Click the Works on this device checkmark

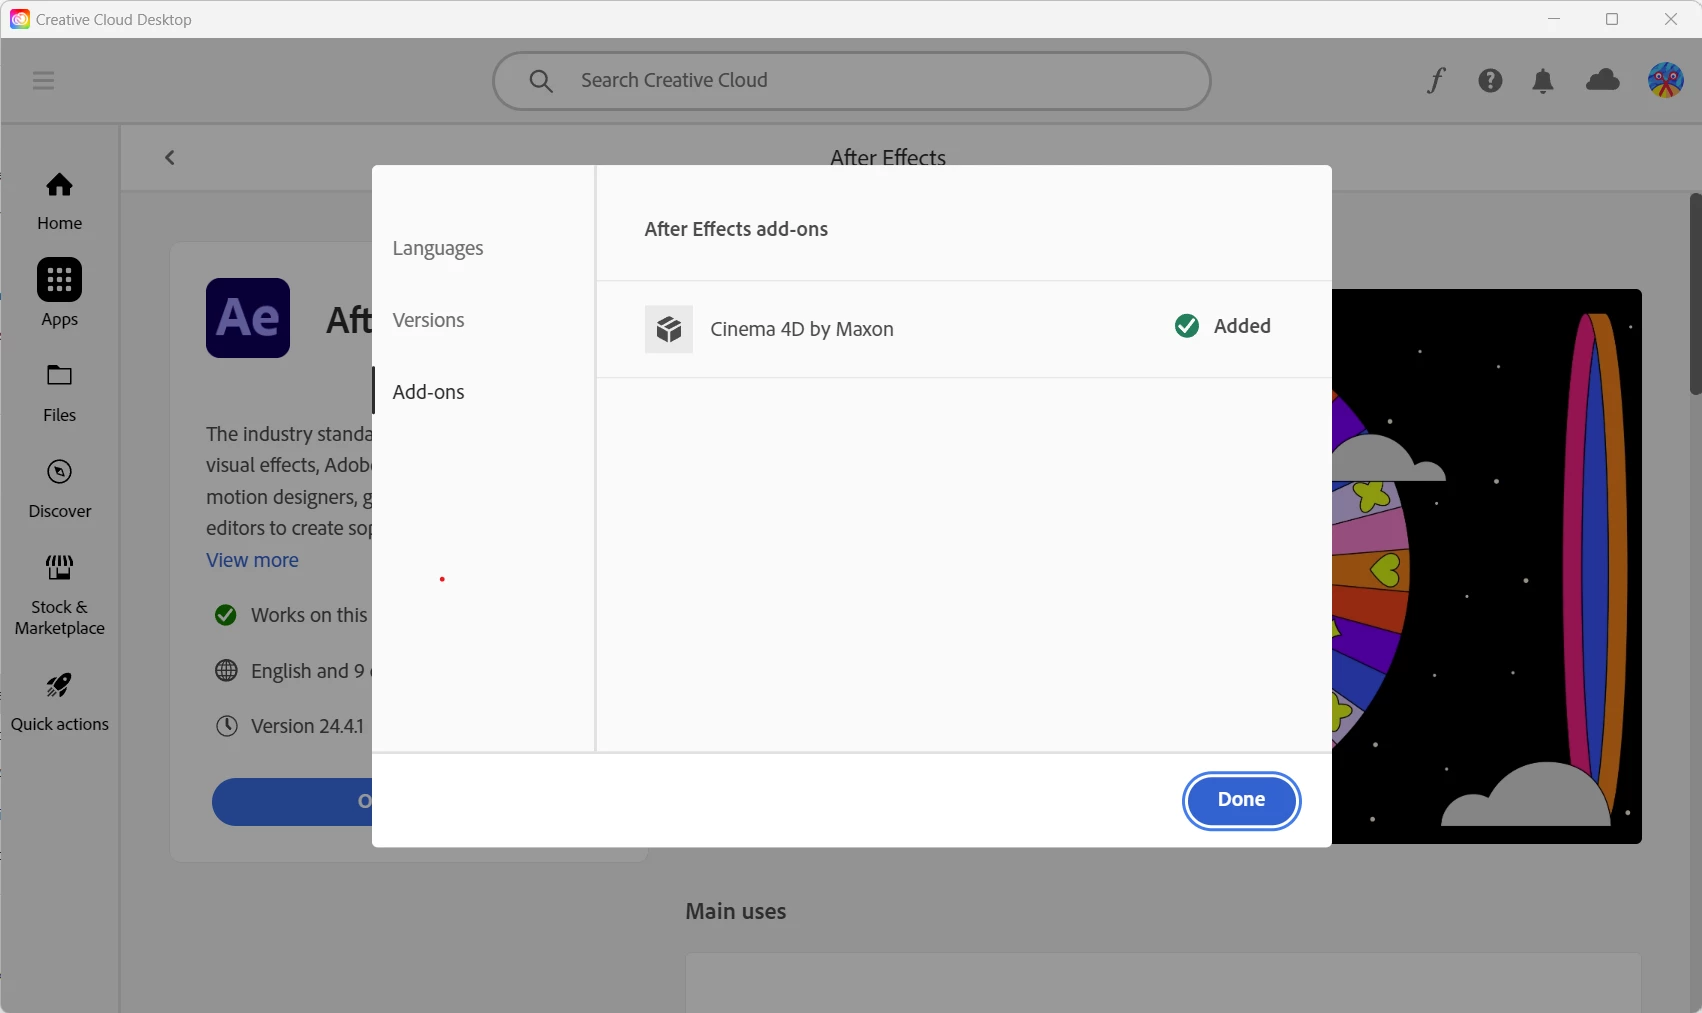tap(226, 615)
